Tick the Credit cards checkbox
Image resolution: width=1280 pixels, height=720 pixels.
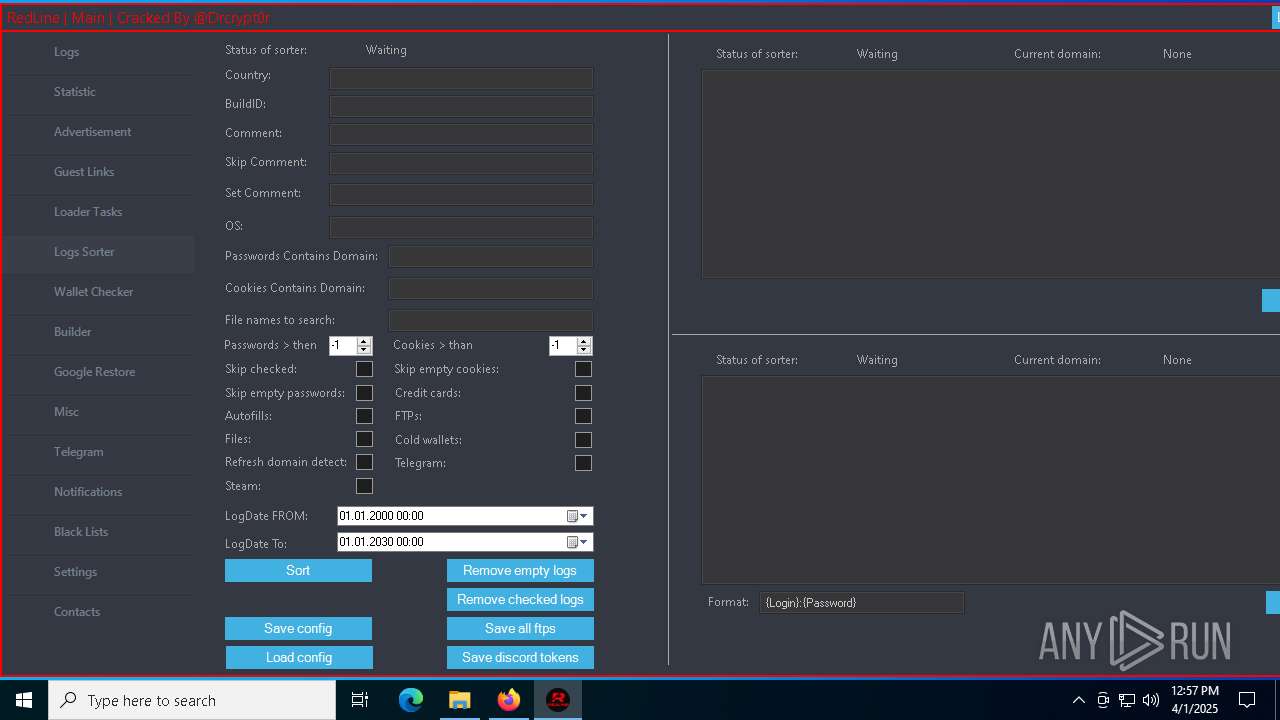click(x=583, y=393)
